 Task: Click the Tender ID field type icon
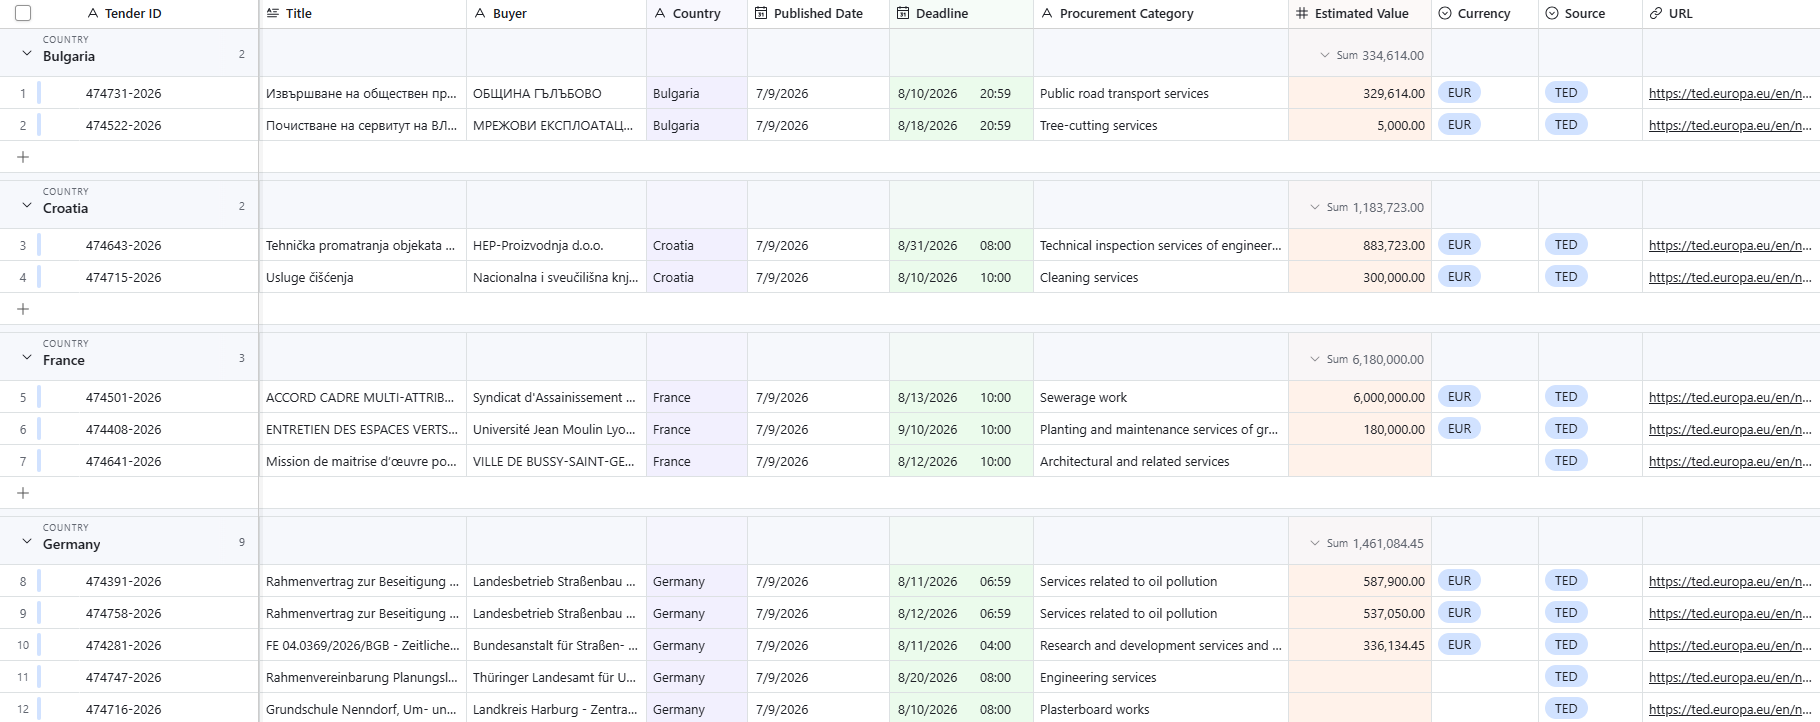(92, 14)
